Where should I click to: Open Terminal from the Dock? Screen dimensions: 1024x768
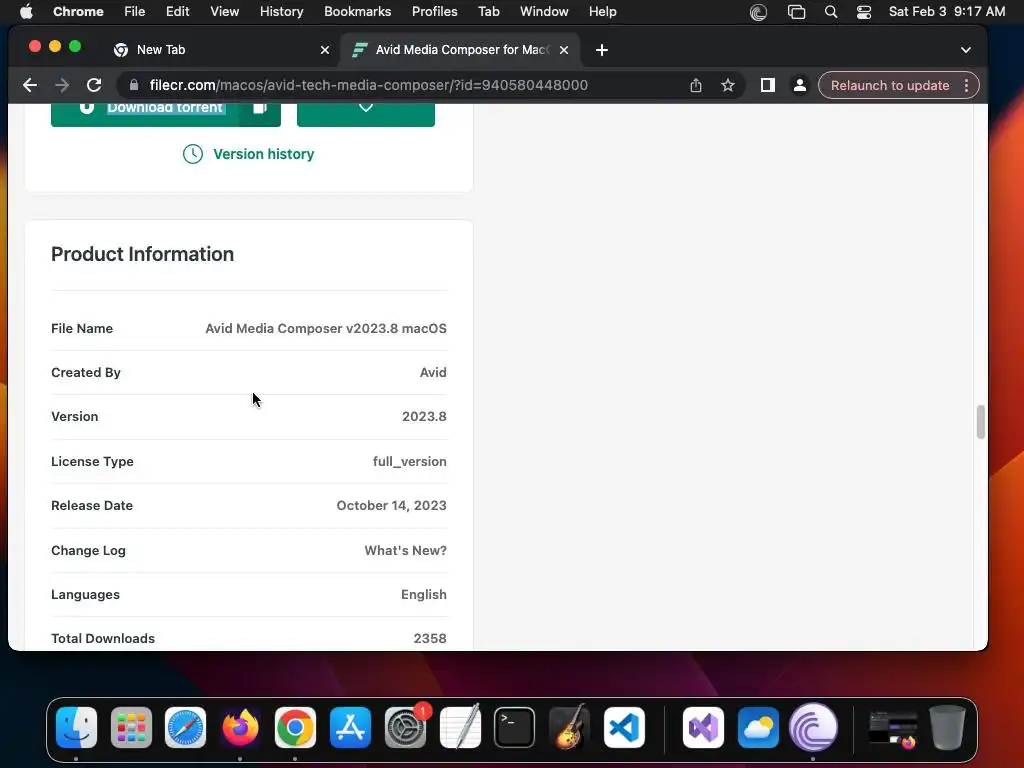(515, 728)
